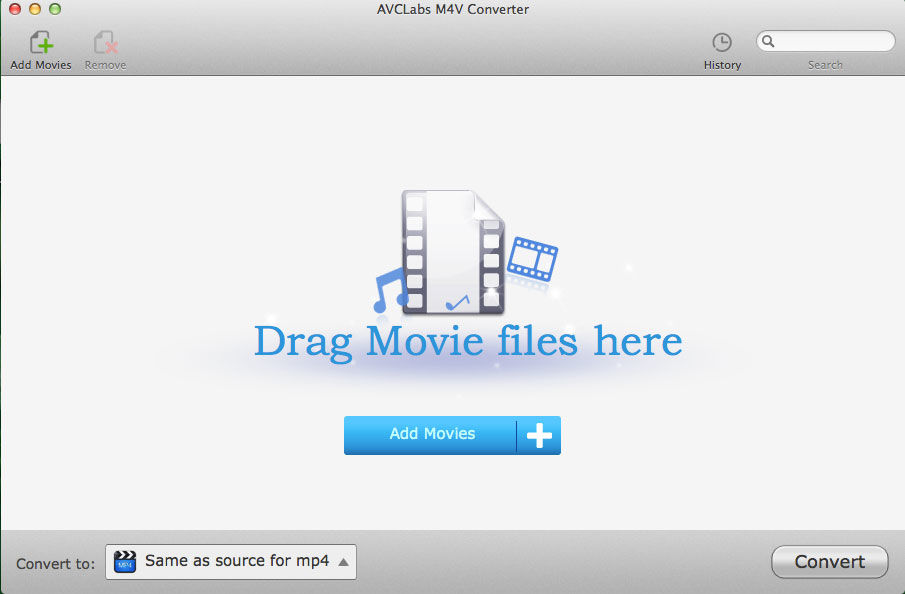905x594 pixels.
Task: Minimize the window with the yellow button
Action: [35, 9]
